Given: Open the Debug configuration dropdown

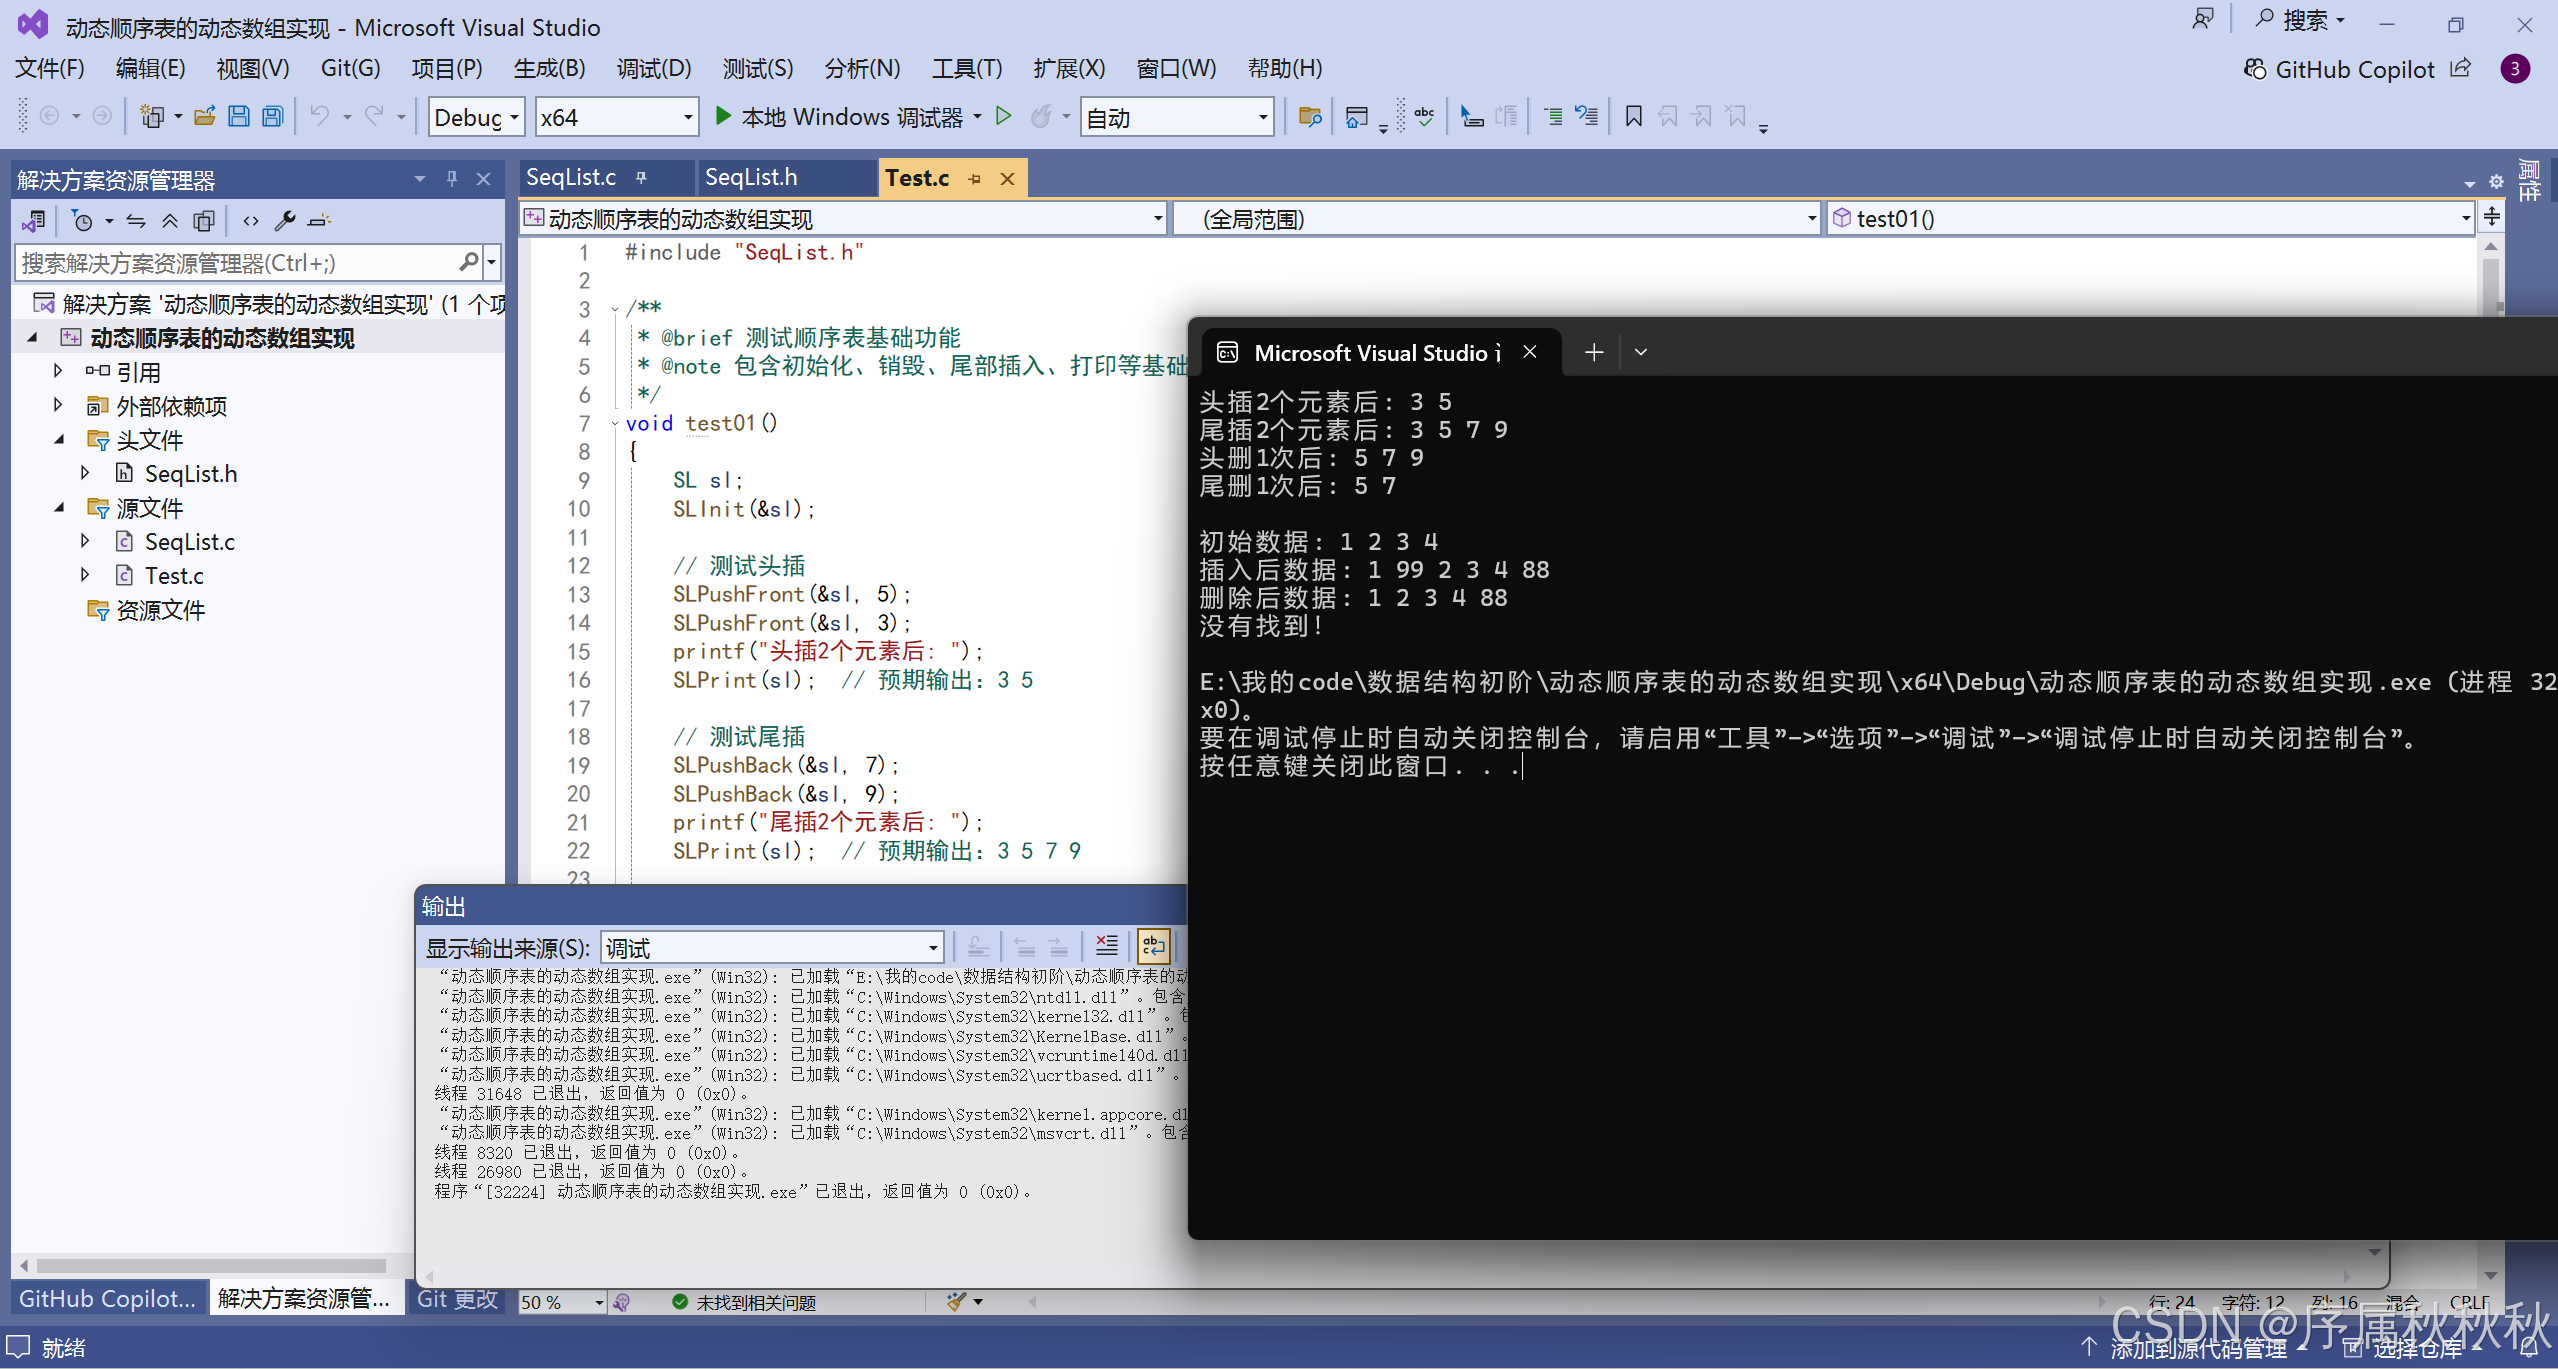Looking at the screenshot, I should tap(476, 117).
